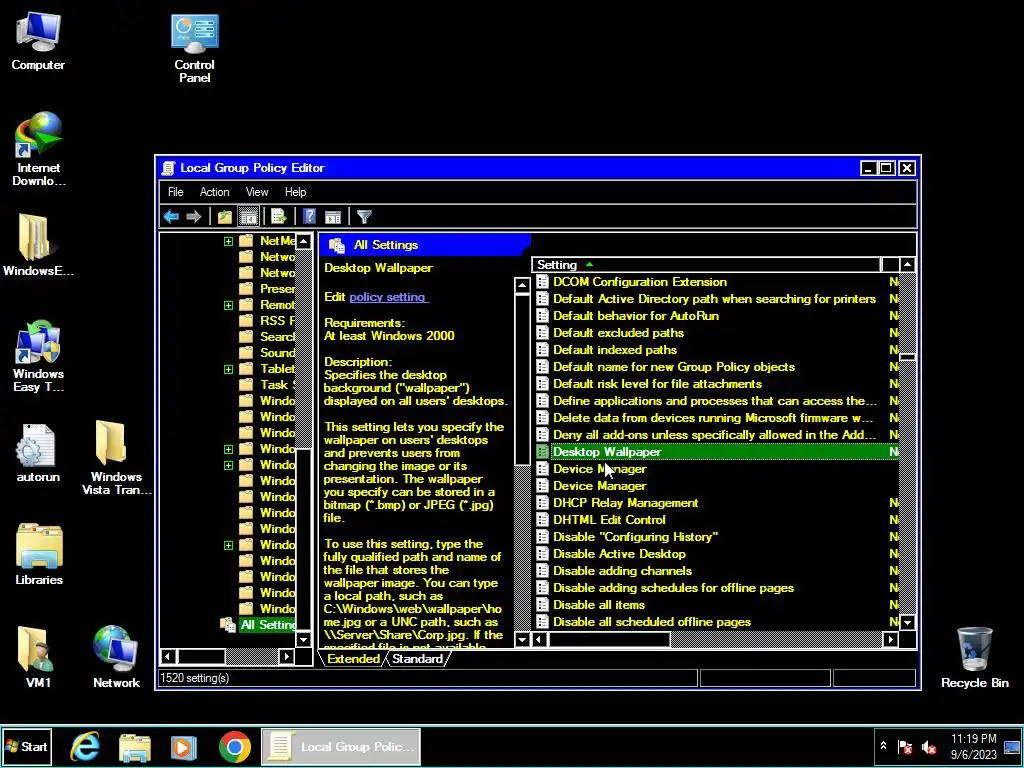Select the DHCP Relay Management setting
This screenshot has width=1024, height=768.
(625, 503)
